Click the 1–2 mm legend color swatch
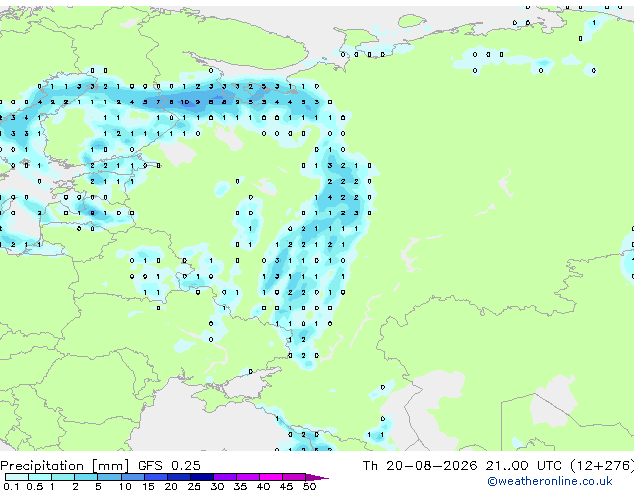Screen dimensions: 634x490 63,477
